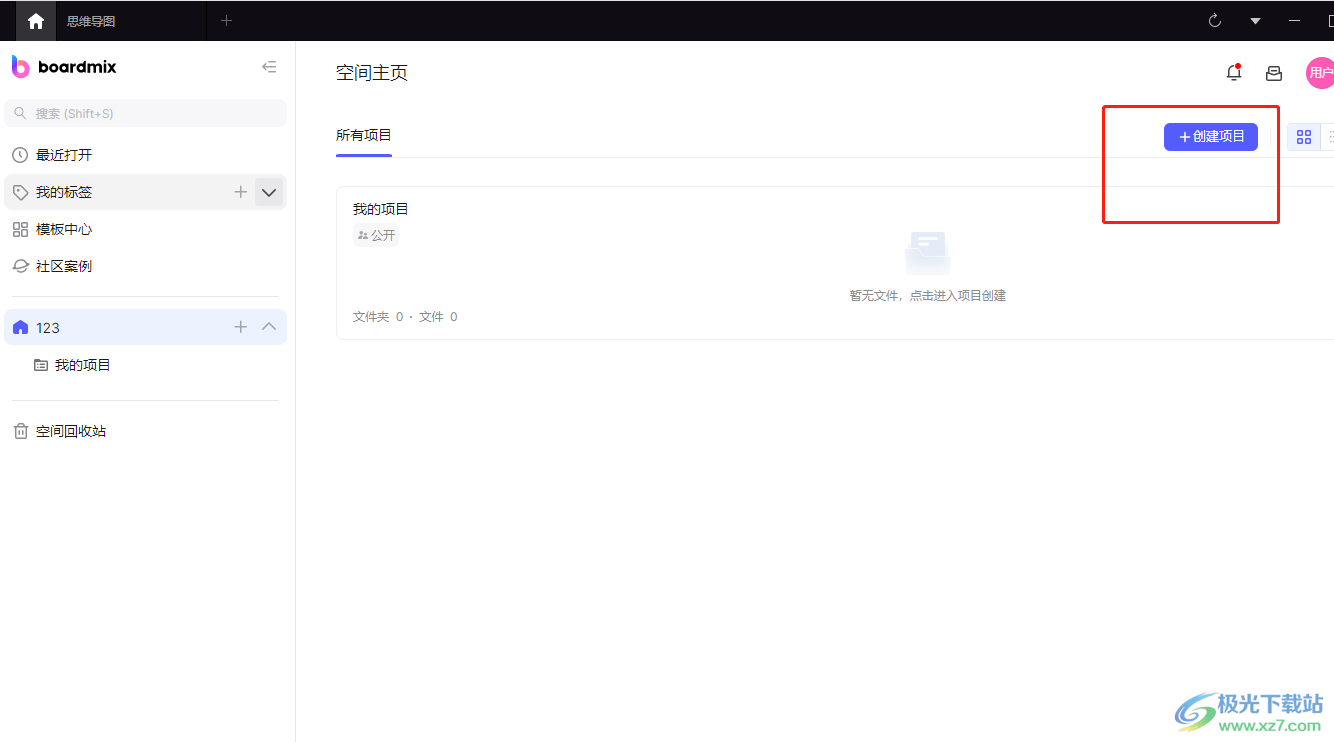Click the empty folder illustration icon
The height and width of the screenshot is (742, 1334).
928,254
